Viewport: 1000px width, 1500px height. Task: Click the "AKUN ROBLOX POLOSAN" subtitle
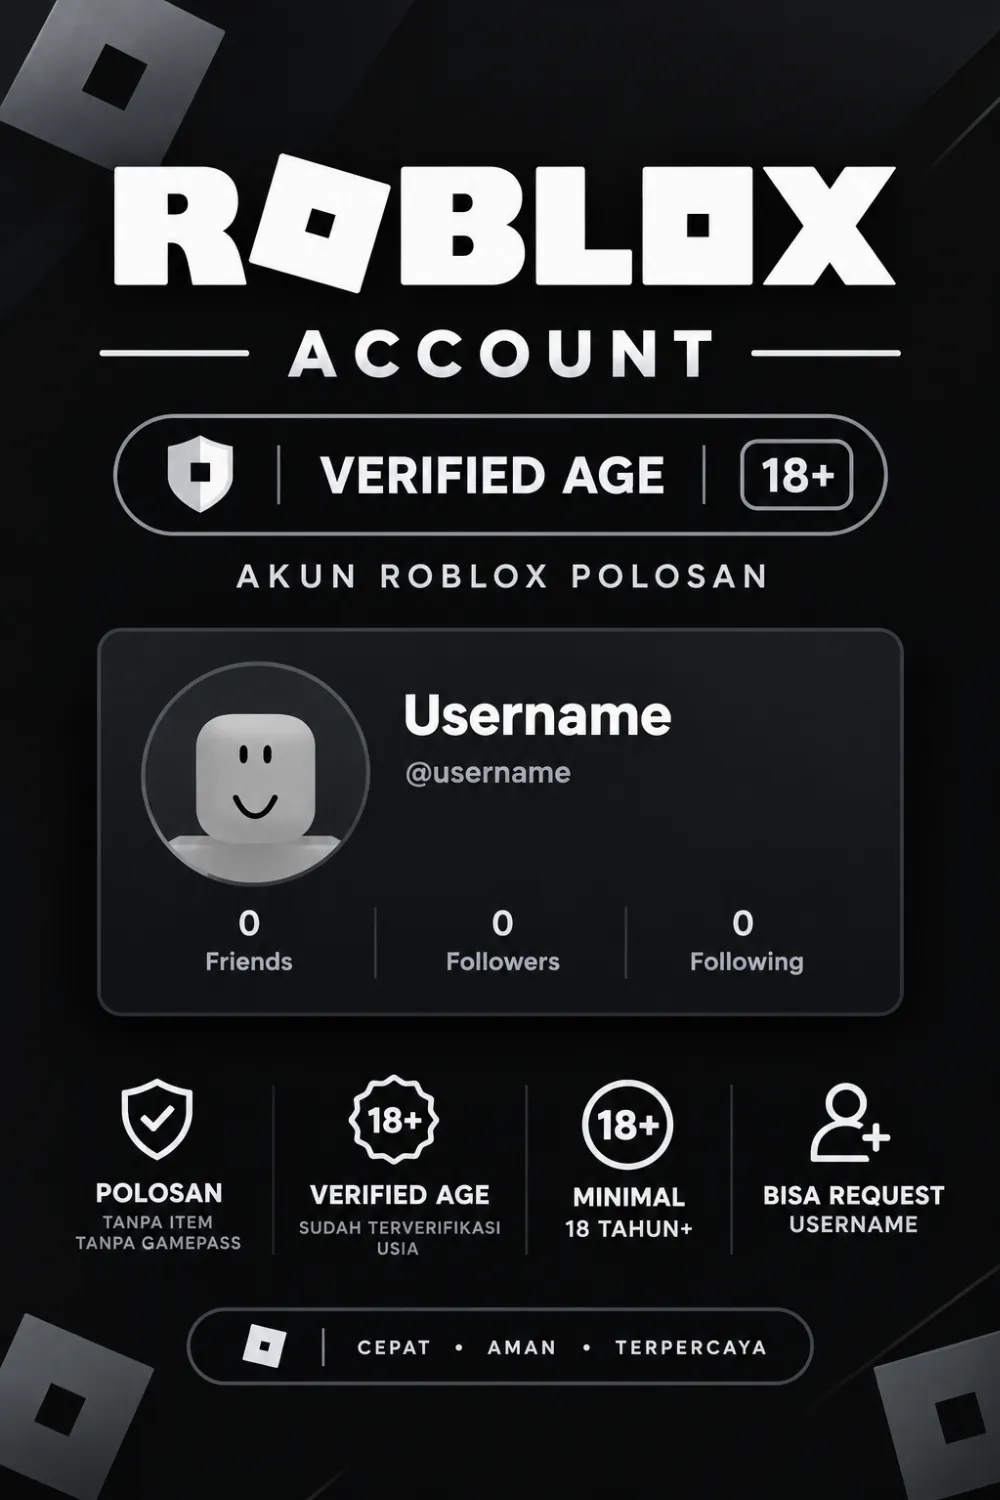click(503, 577)
